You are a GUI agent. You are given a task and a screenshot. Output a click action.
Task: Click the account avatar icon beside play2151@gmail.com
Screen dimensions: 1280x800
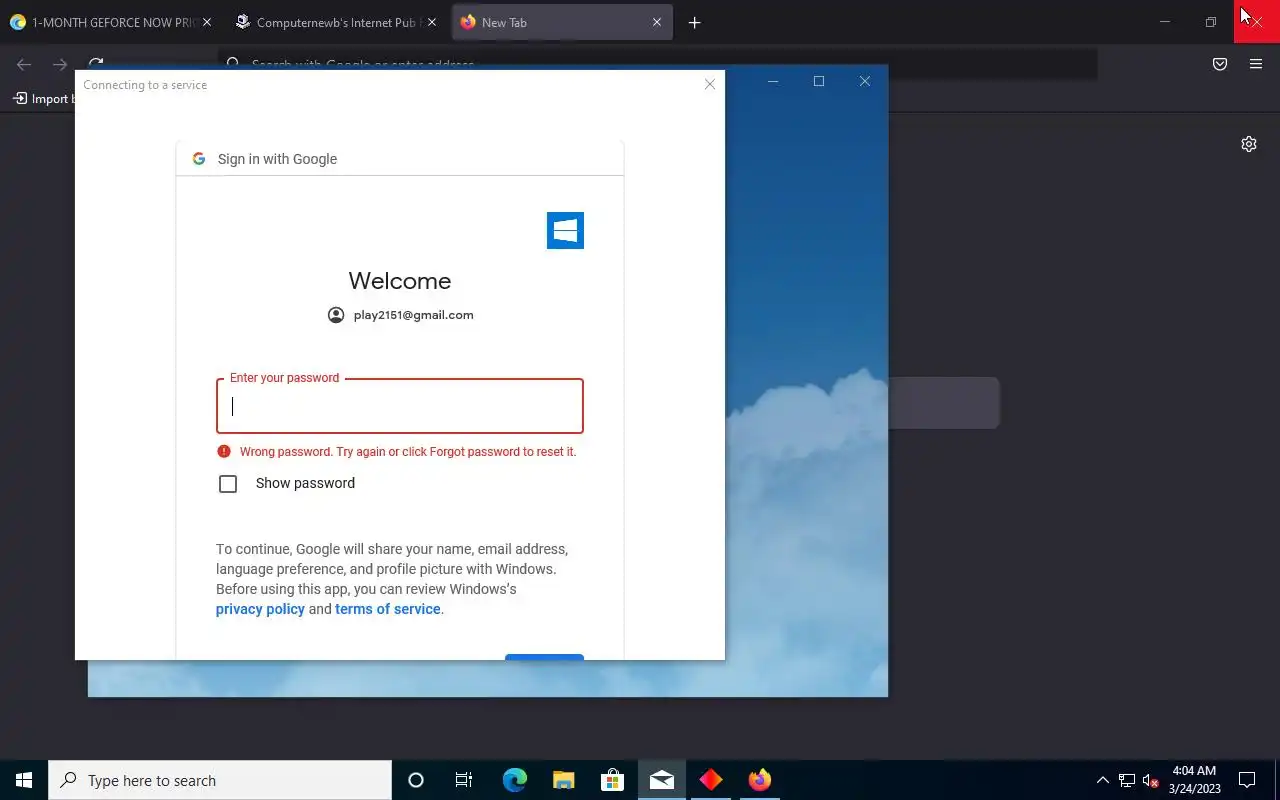point(336,315)
